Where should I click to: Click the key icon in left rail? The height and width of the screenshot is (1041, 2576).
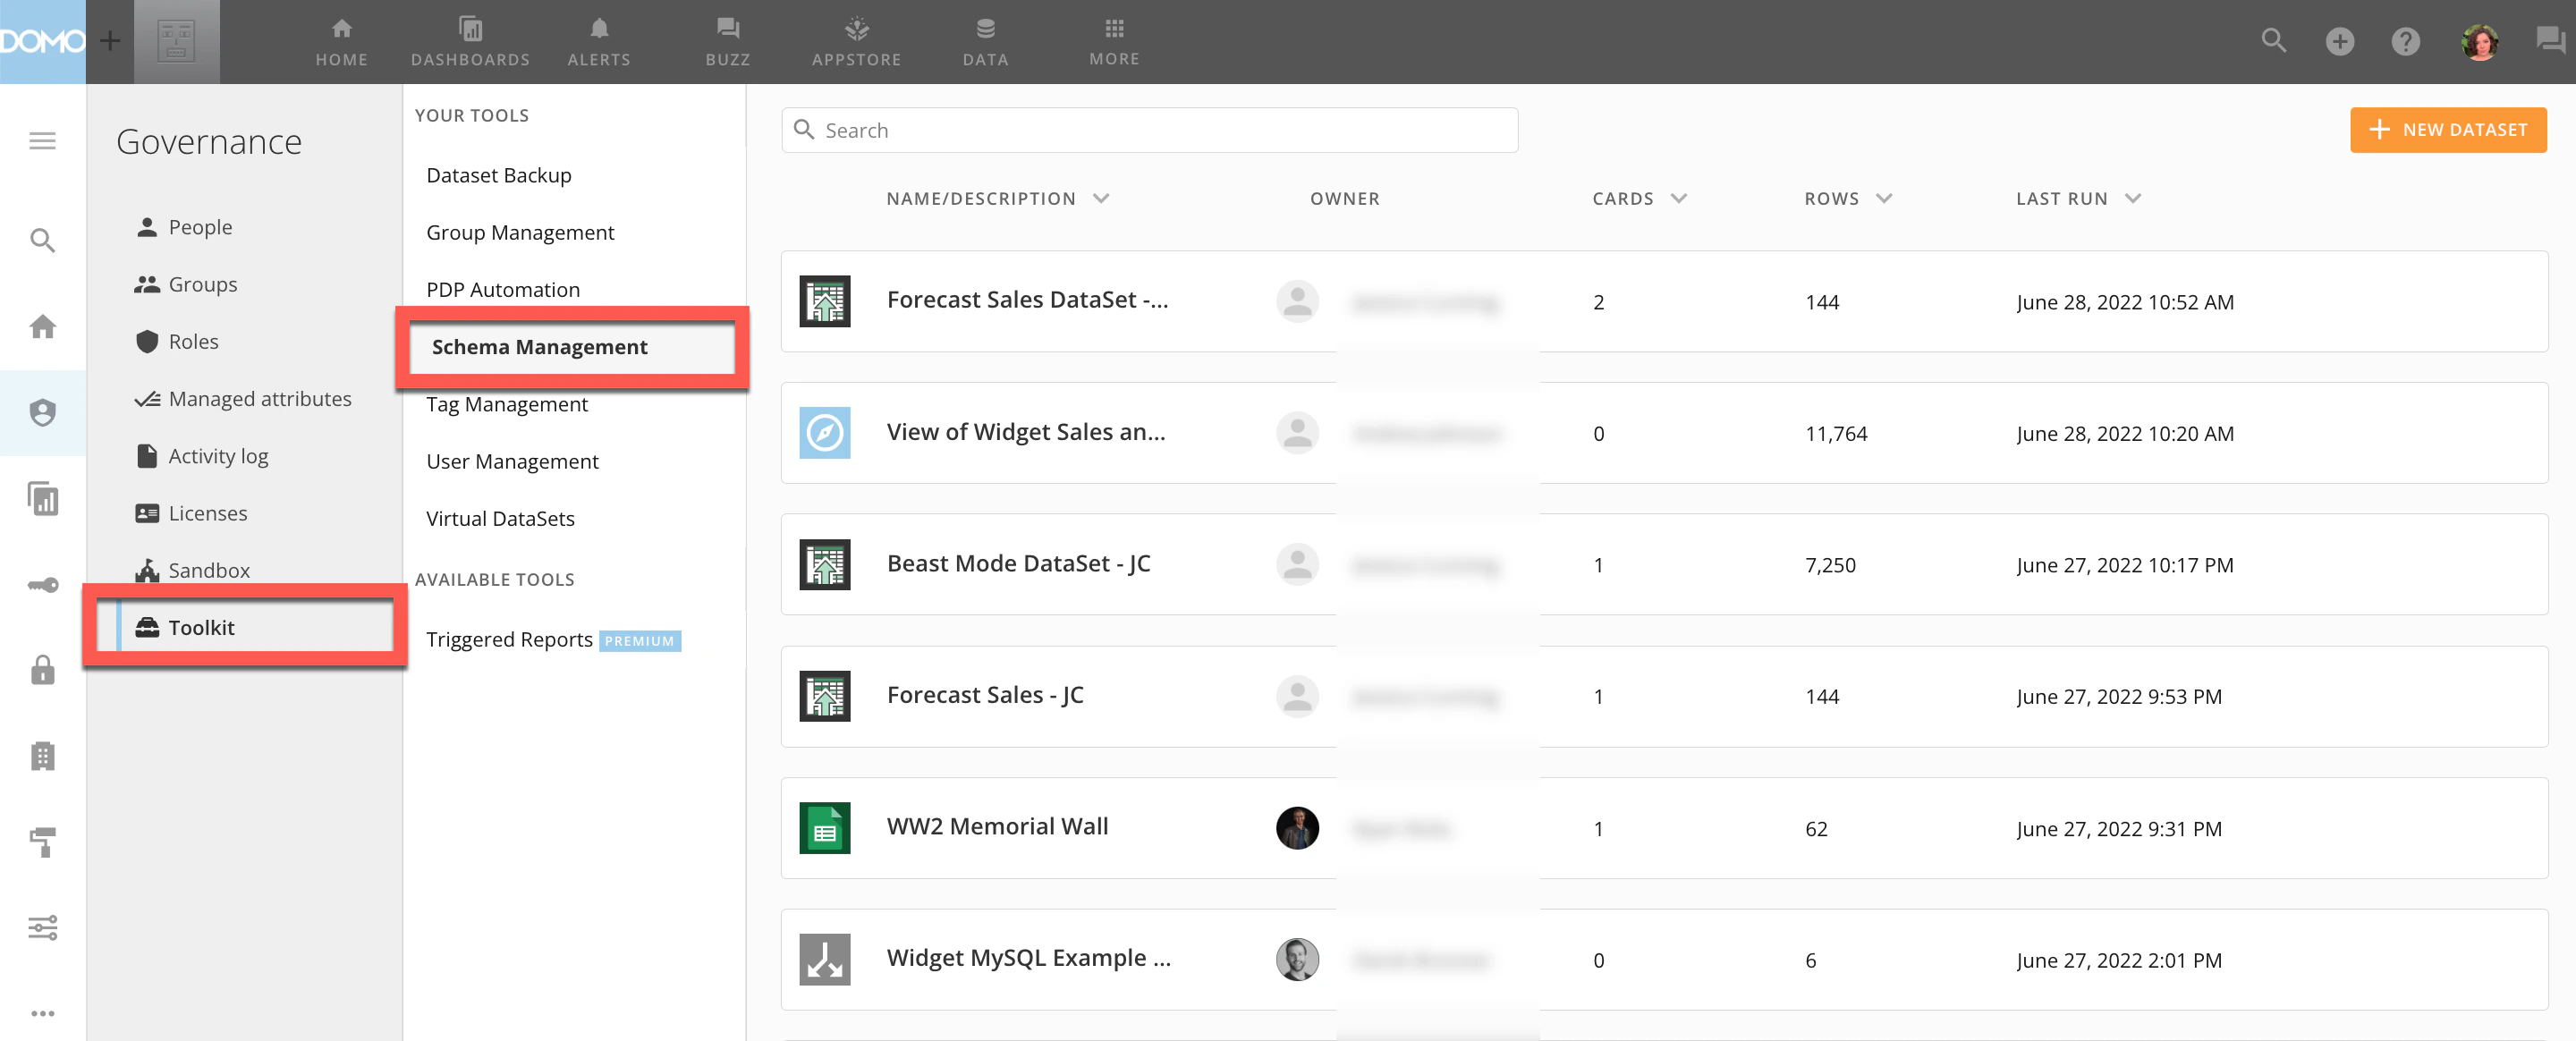(x=43, y=585)
